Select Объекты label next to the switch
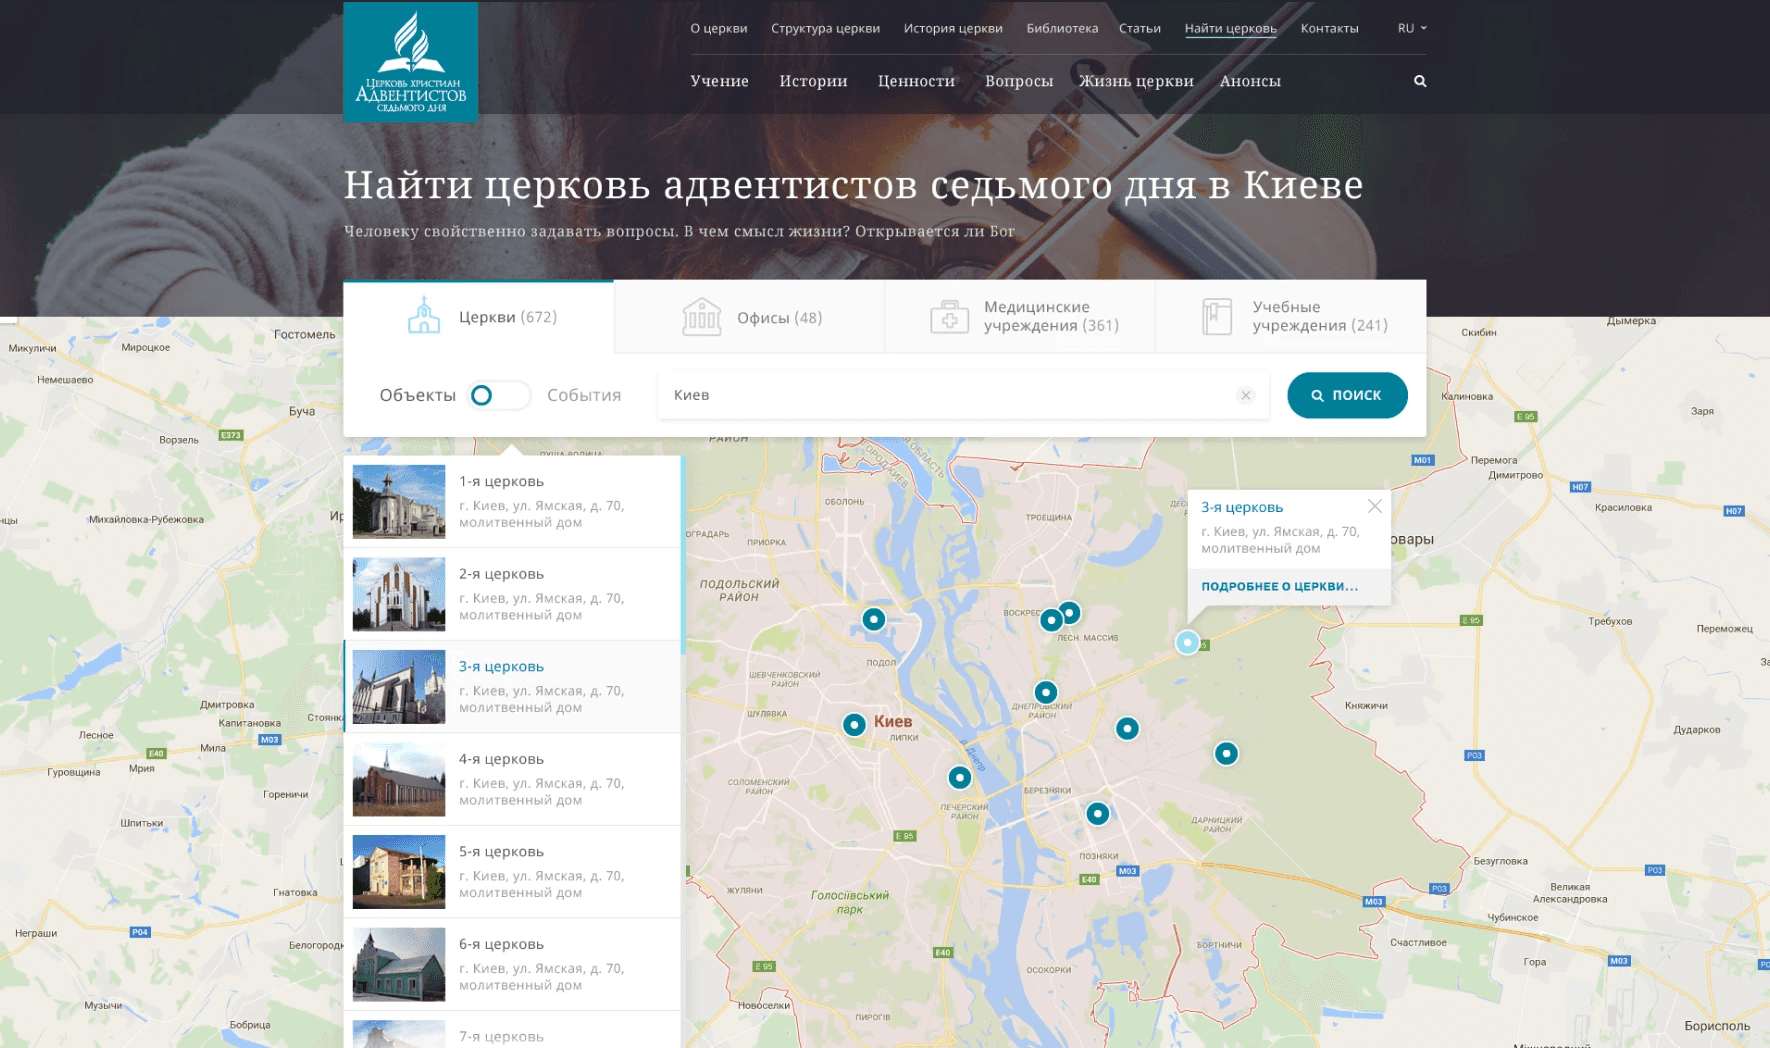 coord(418,395)
